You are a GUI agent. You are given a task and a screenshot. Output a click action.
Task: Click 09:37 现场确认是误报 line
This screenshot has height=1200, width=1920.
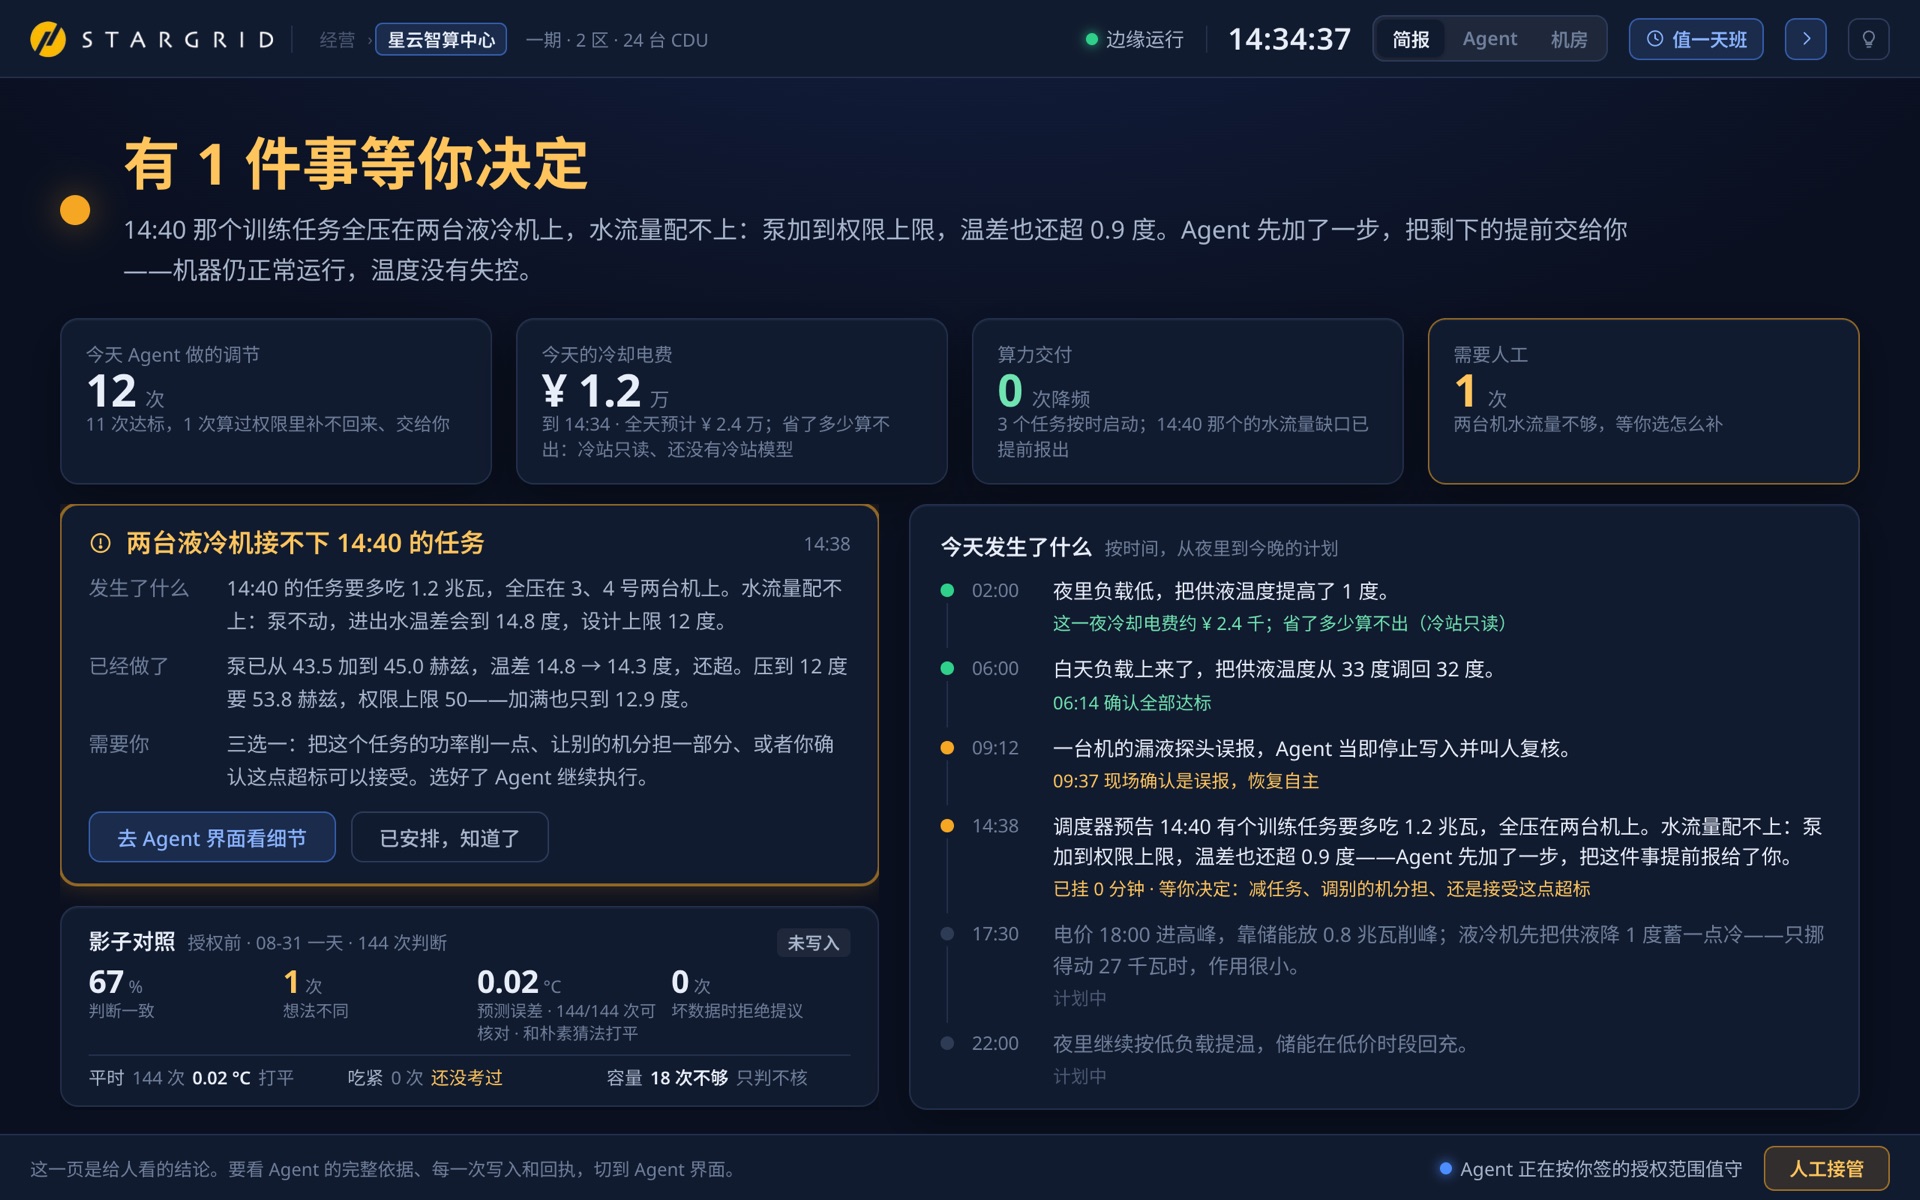point(1185,781)
